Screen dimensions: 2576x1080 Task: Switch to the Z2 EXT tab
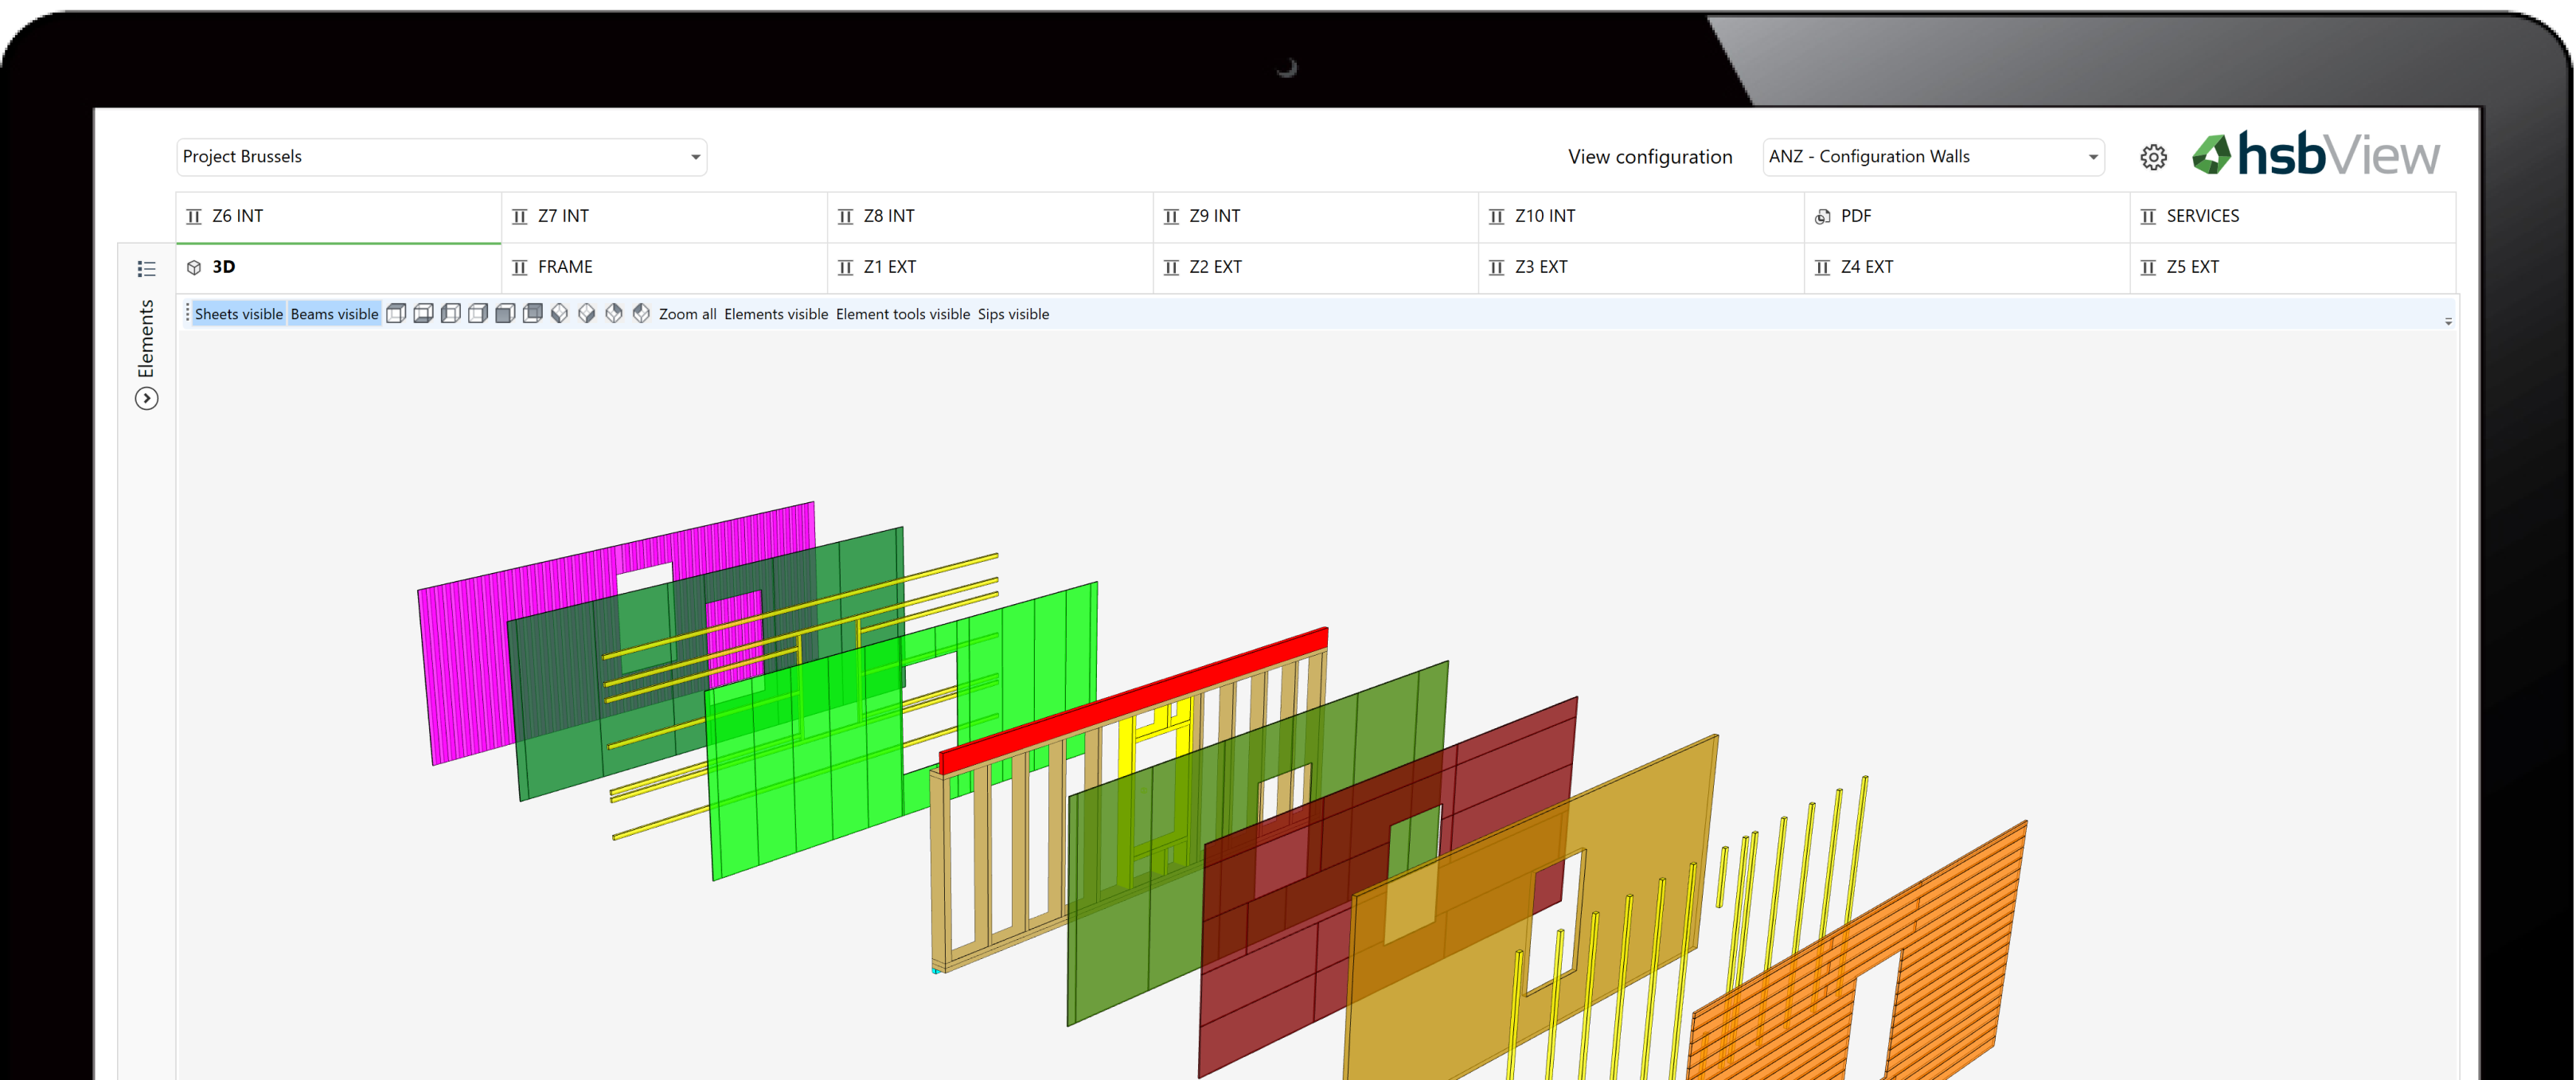1316,268
